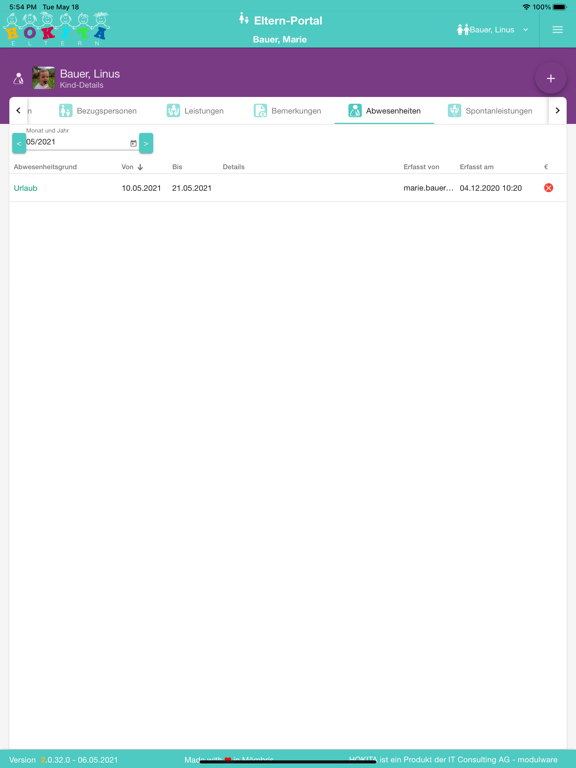Image resolution: width=576 pixels, height=768 pixels.
Task: Click the family icon beside Bauer, Linus
Action: tap(463, 30)
